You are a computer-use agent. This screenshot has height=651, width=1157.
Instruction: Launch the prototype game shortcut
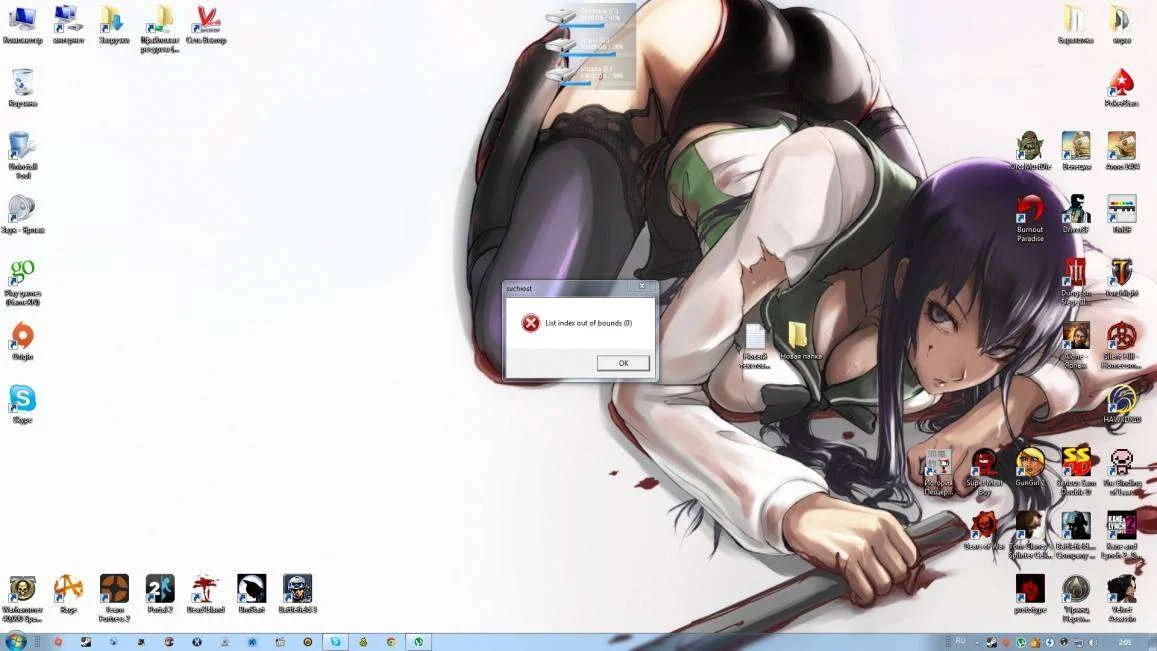click(1030, 593)
